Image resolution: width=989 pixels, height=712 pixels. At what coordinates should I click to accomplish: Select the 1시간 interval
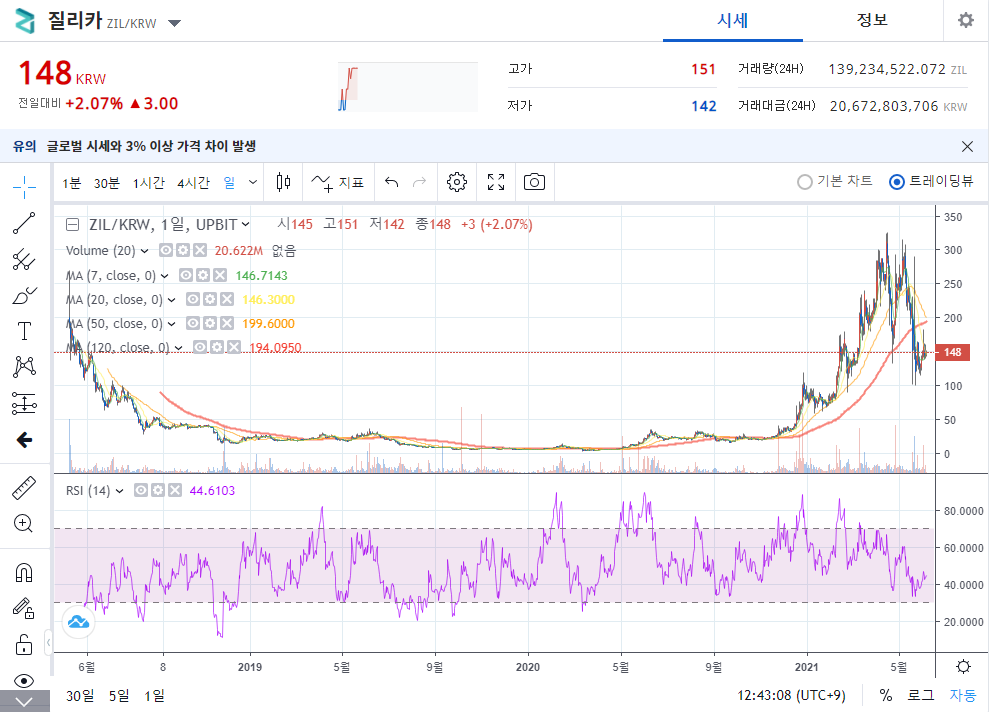point(148,183)
